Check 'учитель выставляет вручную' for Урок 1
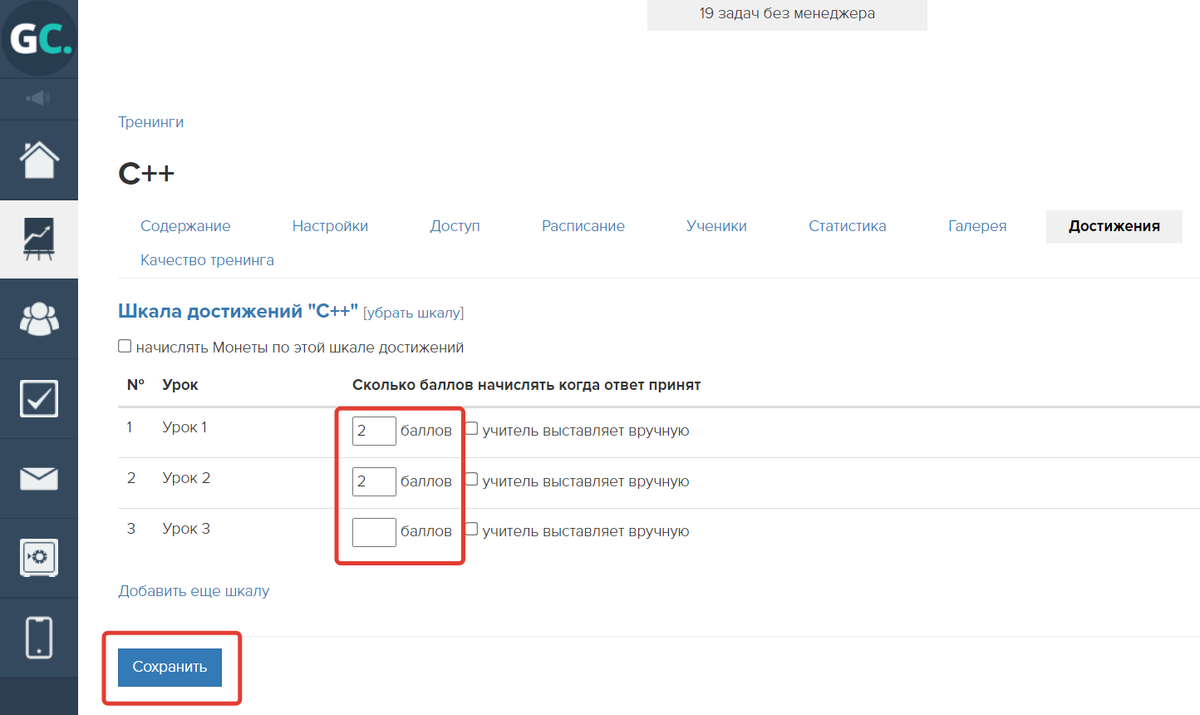 click(x=472, y=430)
